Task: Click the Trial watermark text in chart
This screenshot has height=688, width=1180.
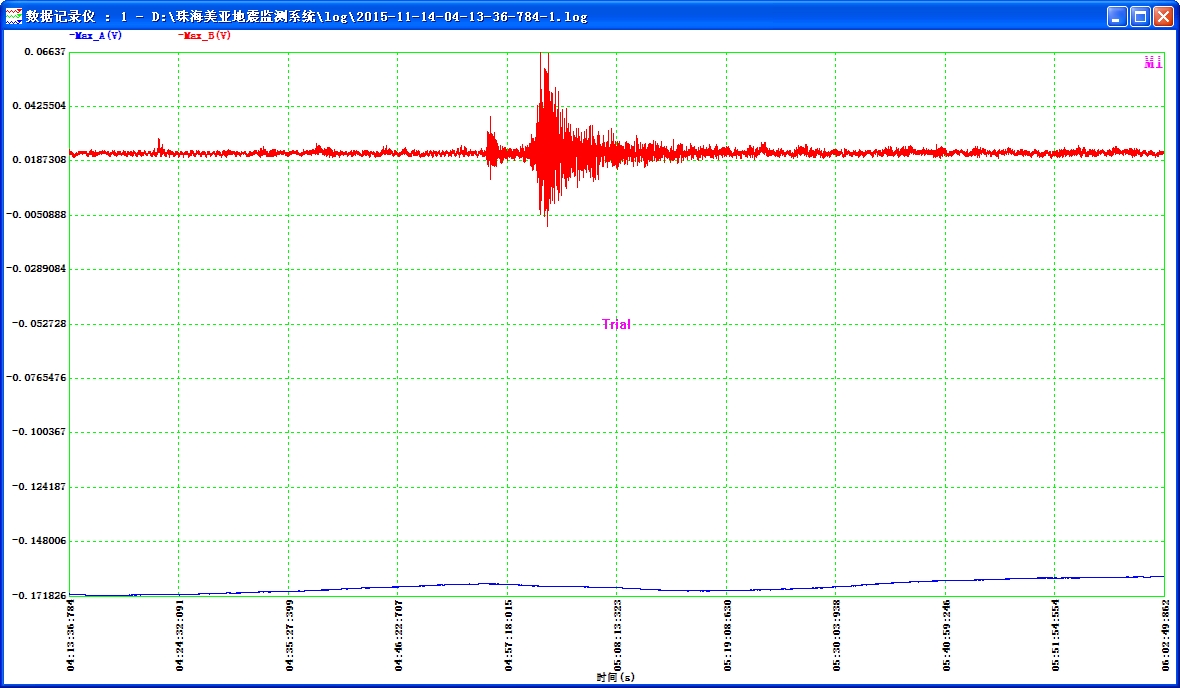Action: [616, 324]
